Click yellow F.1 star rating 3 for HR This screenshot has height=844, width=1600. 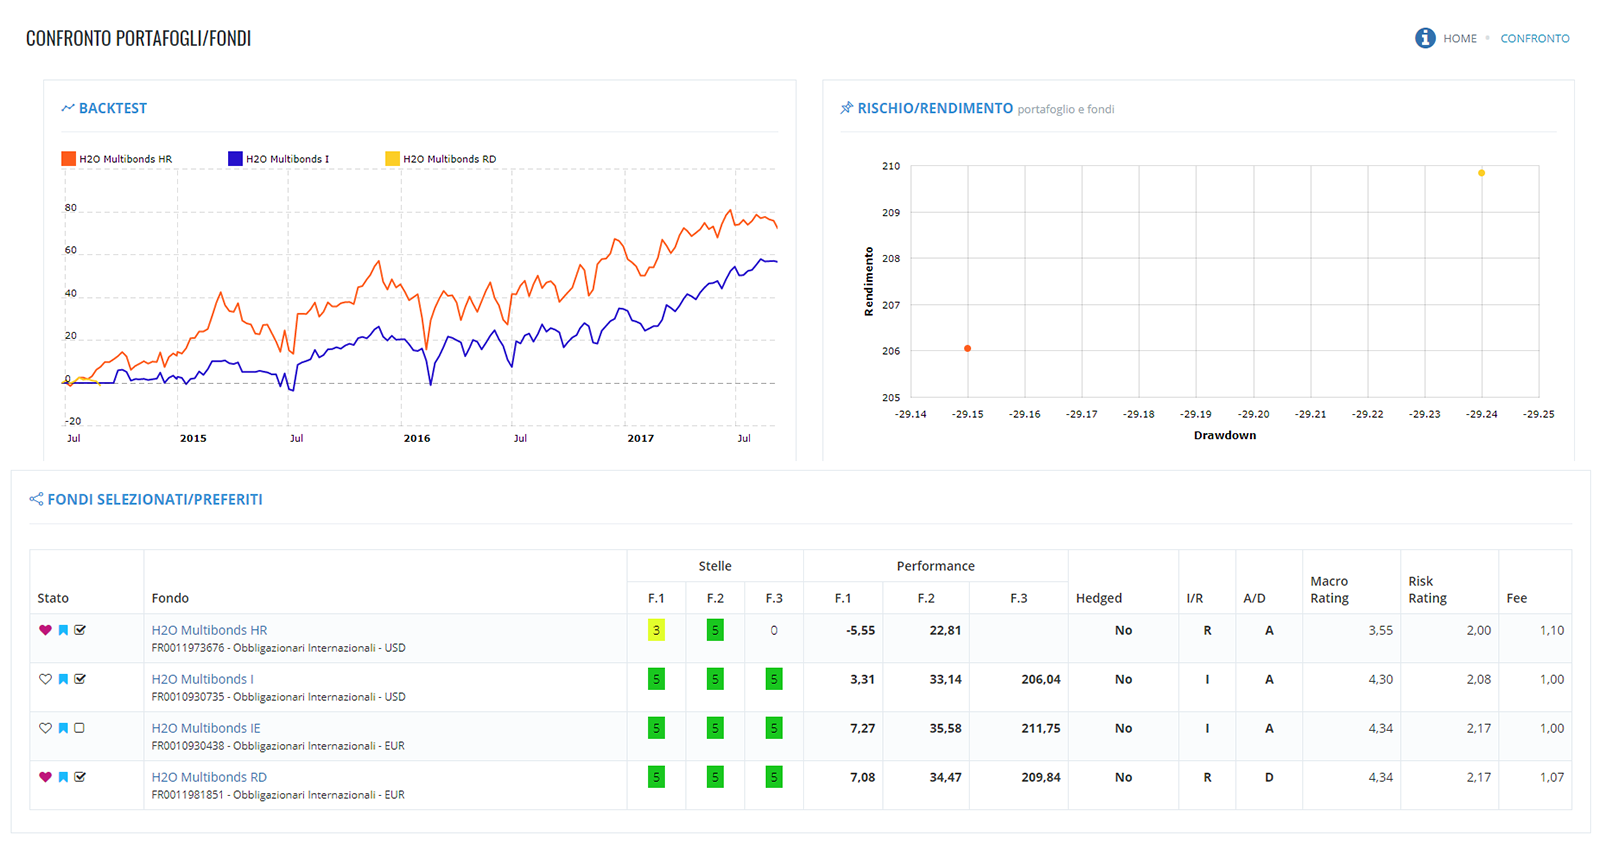coord(656,630)
